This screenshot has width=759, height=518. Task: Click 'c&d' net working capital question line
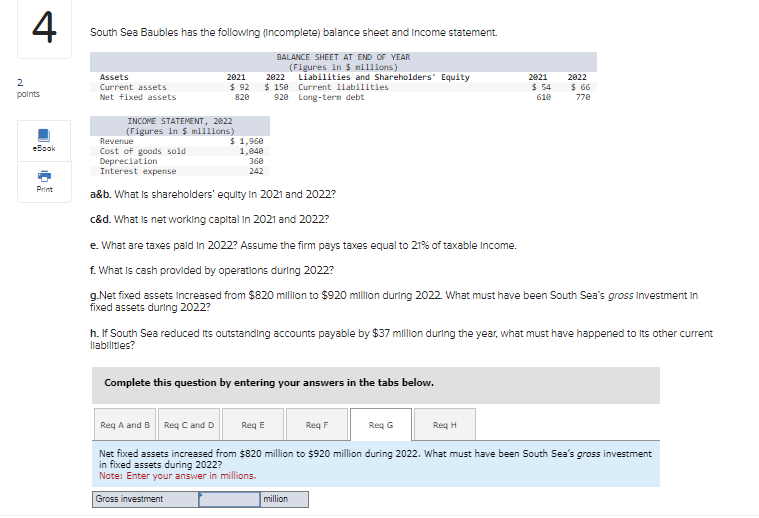[209, 219]
